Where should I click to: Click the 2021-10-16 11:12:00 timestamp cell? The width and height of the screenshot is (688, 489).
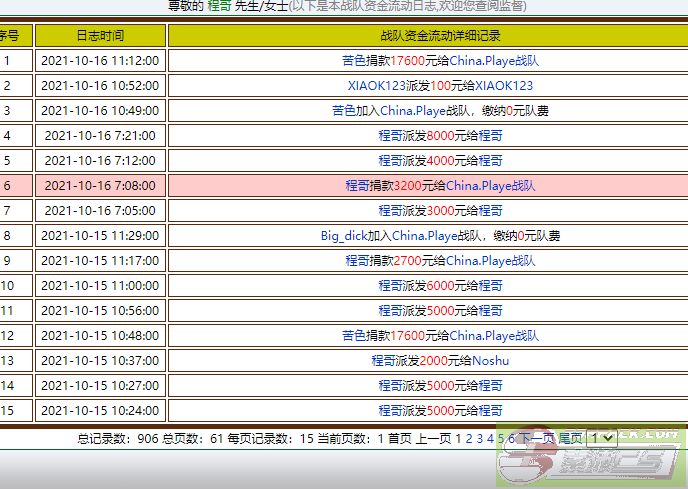[100, 60]
